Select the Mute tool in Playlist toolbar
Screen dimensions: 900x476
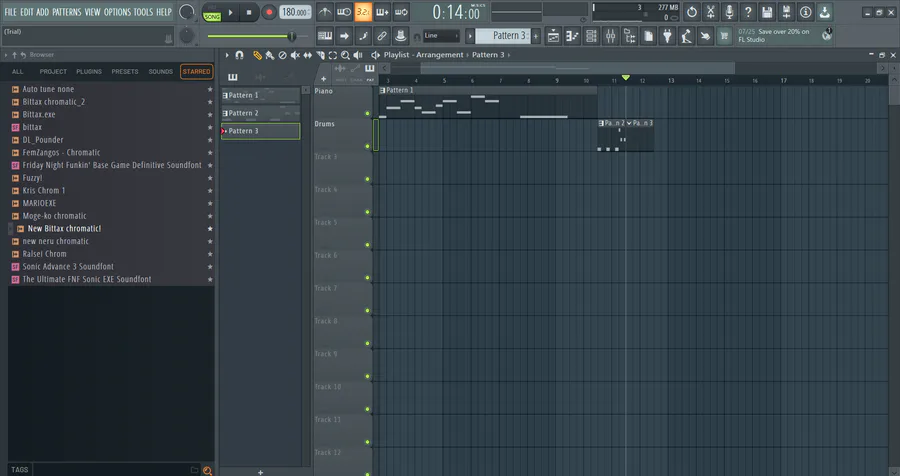(x=295, y=55)
